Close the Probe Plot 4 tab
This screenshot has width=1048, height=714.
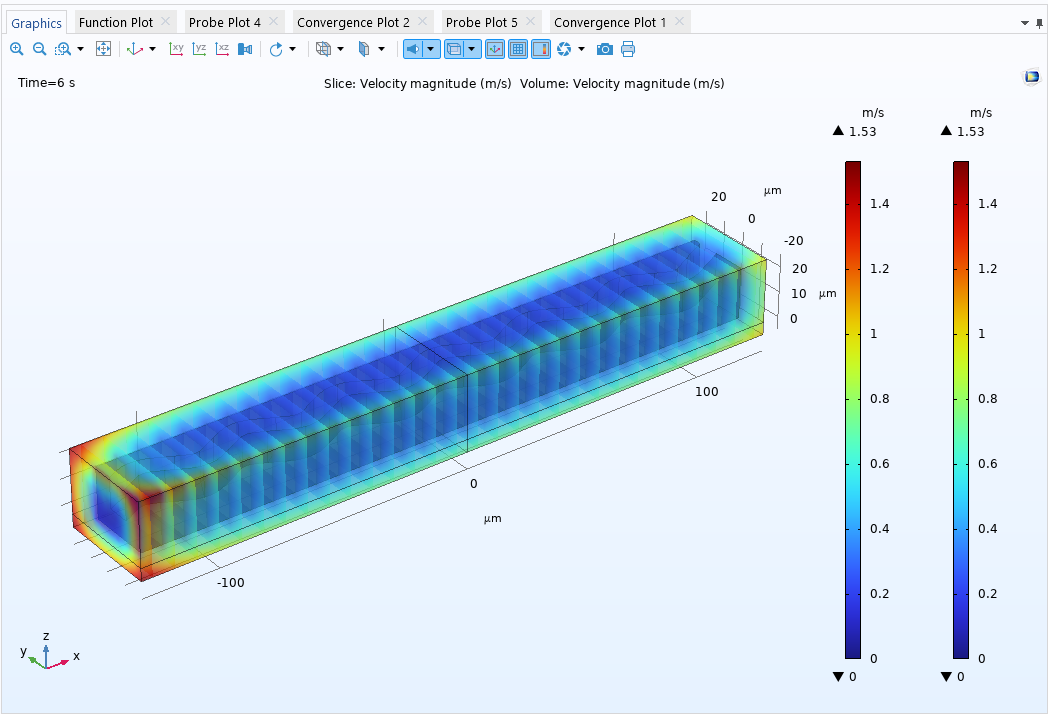click(274, 22)
